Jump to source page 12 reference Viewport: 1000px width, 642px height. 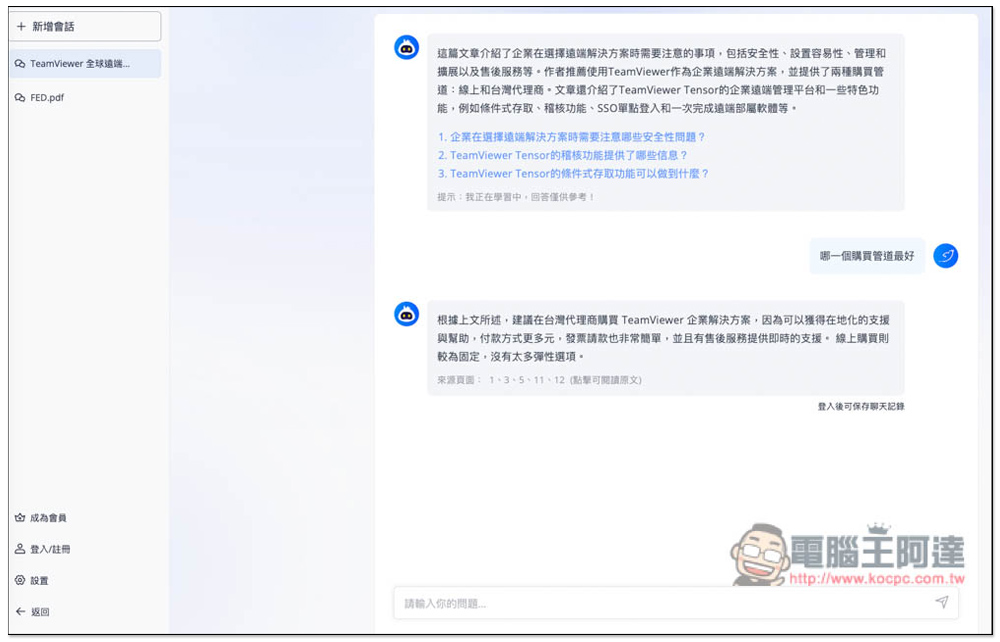tap(559, 380)
